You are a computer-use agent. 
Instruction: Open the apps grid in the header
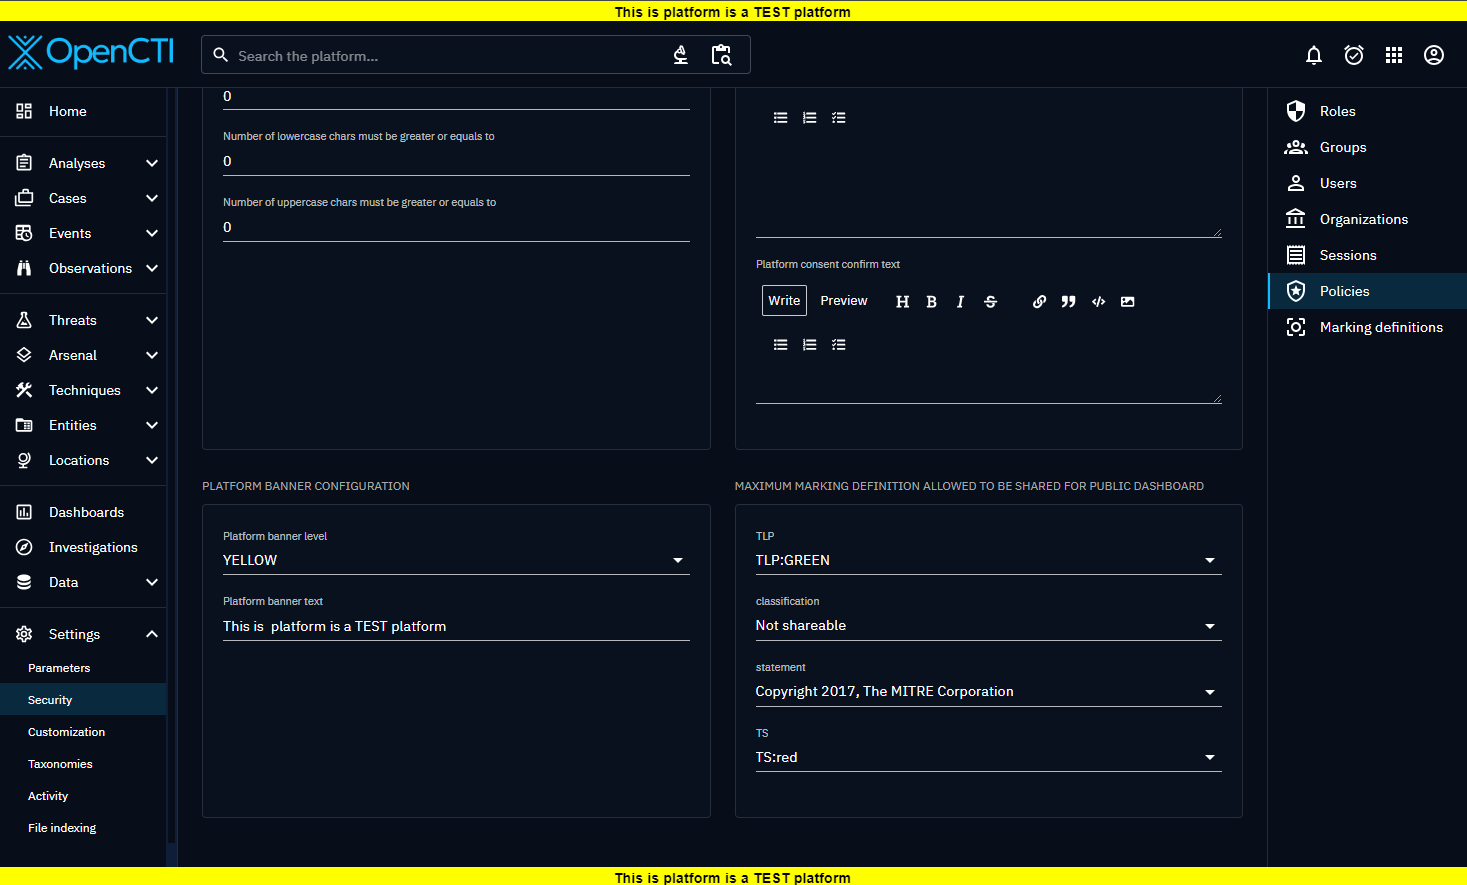click(x=1394, y=55)
